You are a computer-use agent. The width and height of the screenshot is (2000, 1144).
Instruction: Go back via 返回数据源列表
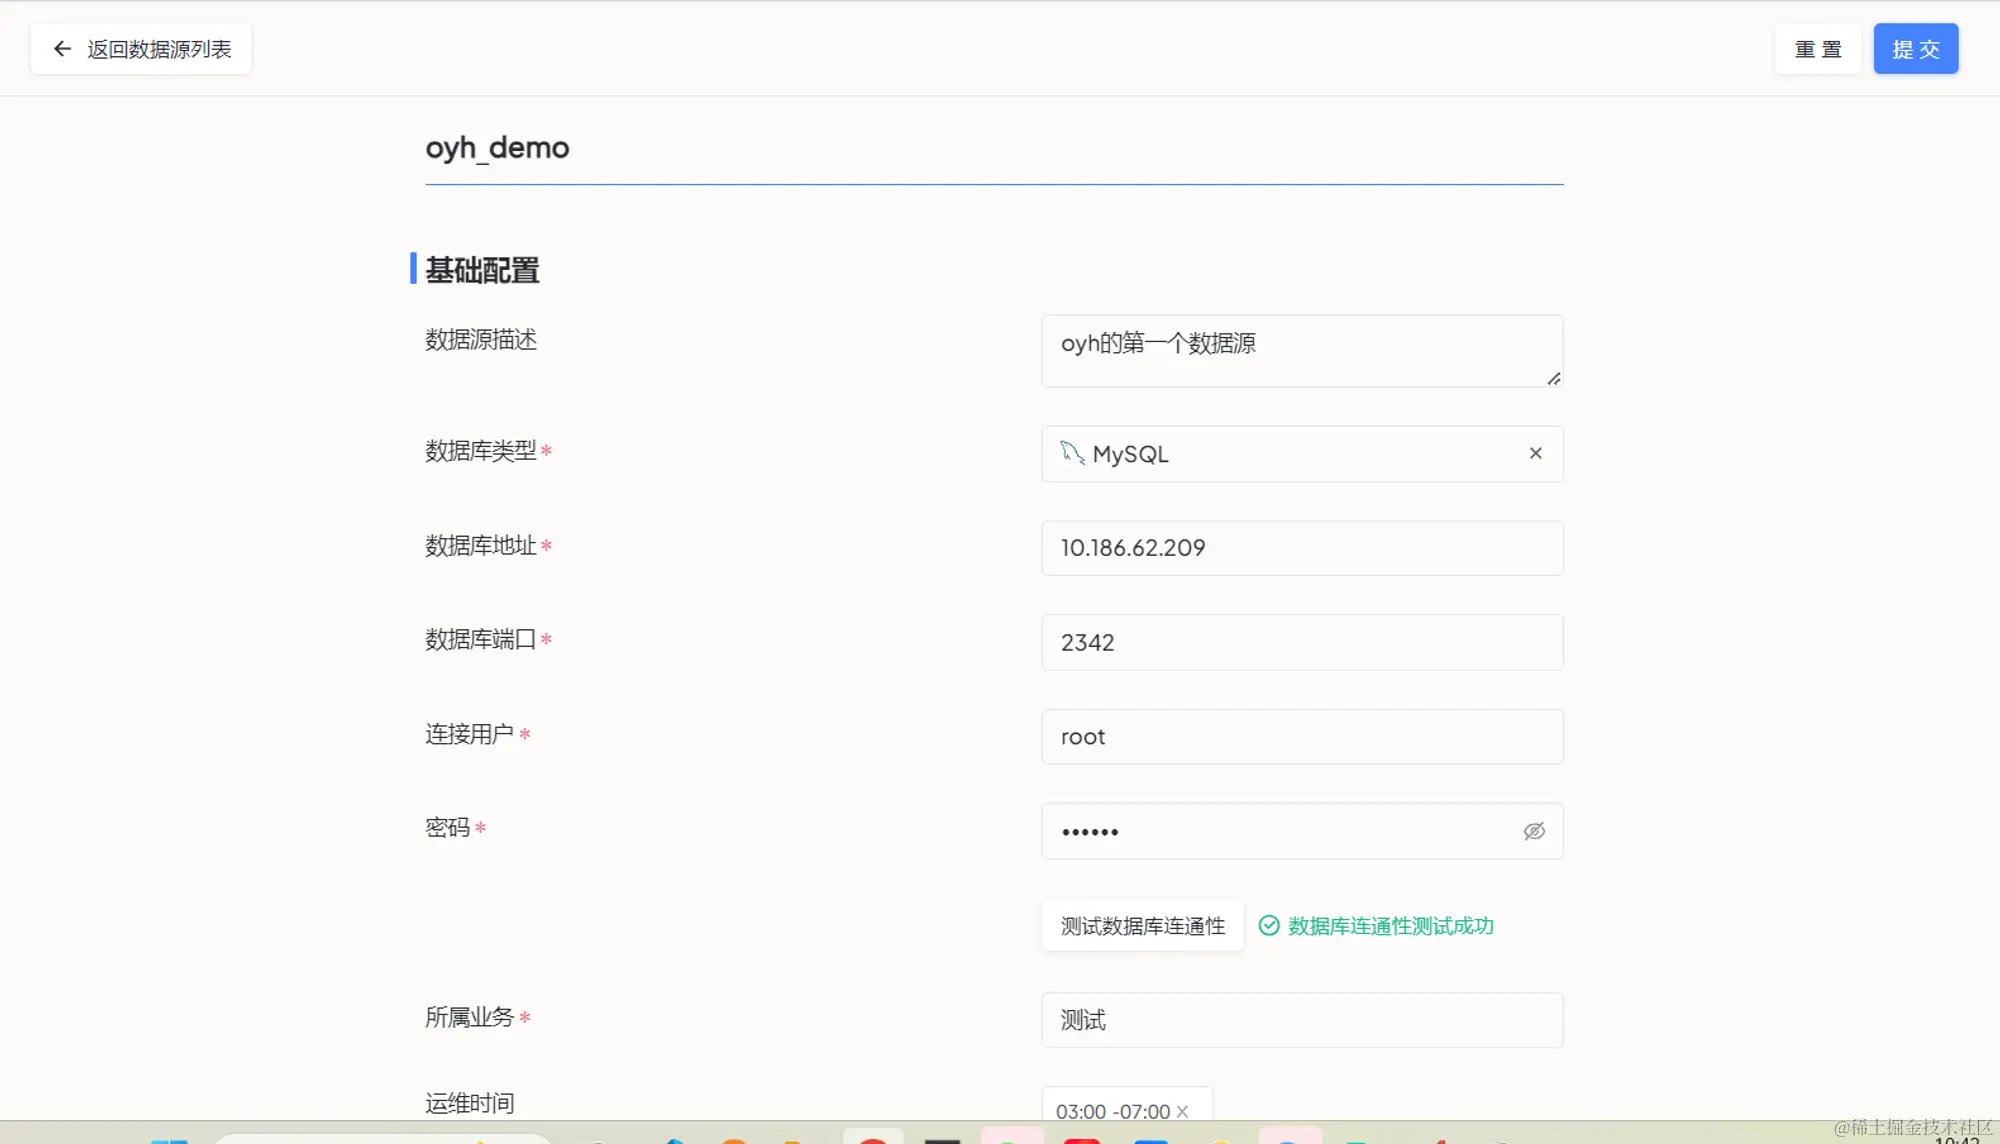[159, 49]
